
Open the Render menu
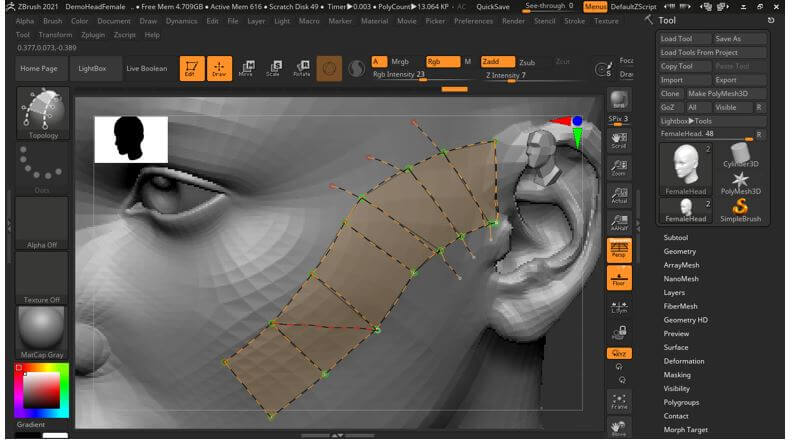point(513,21)
